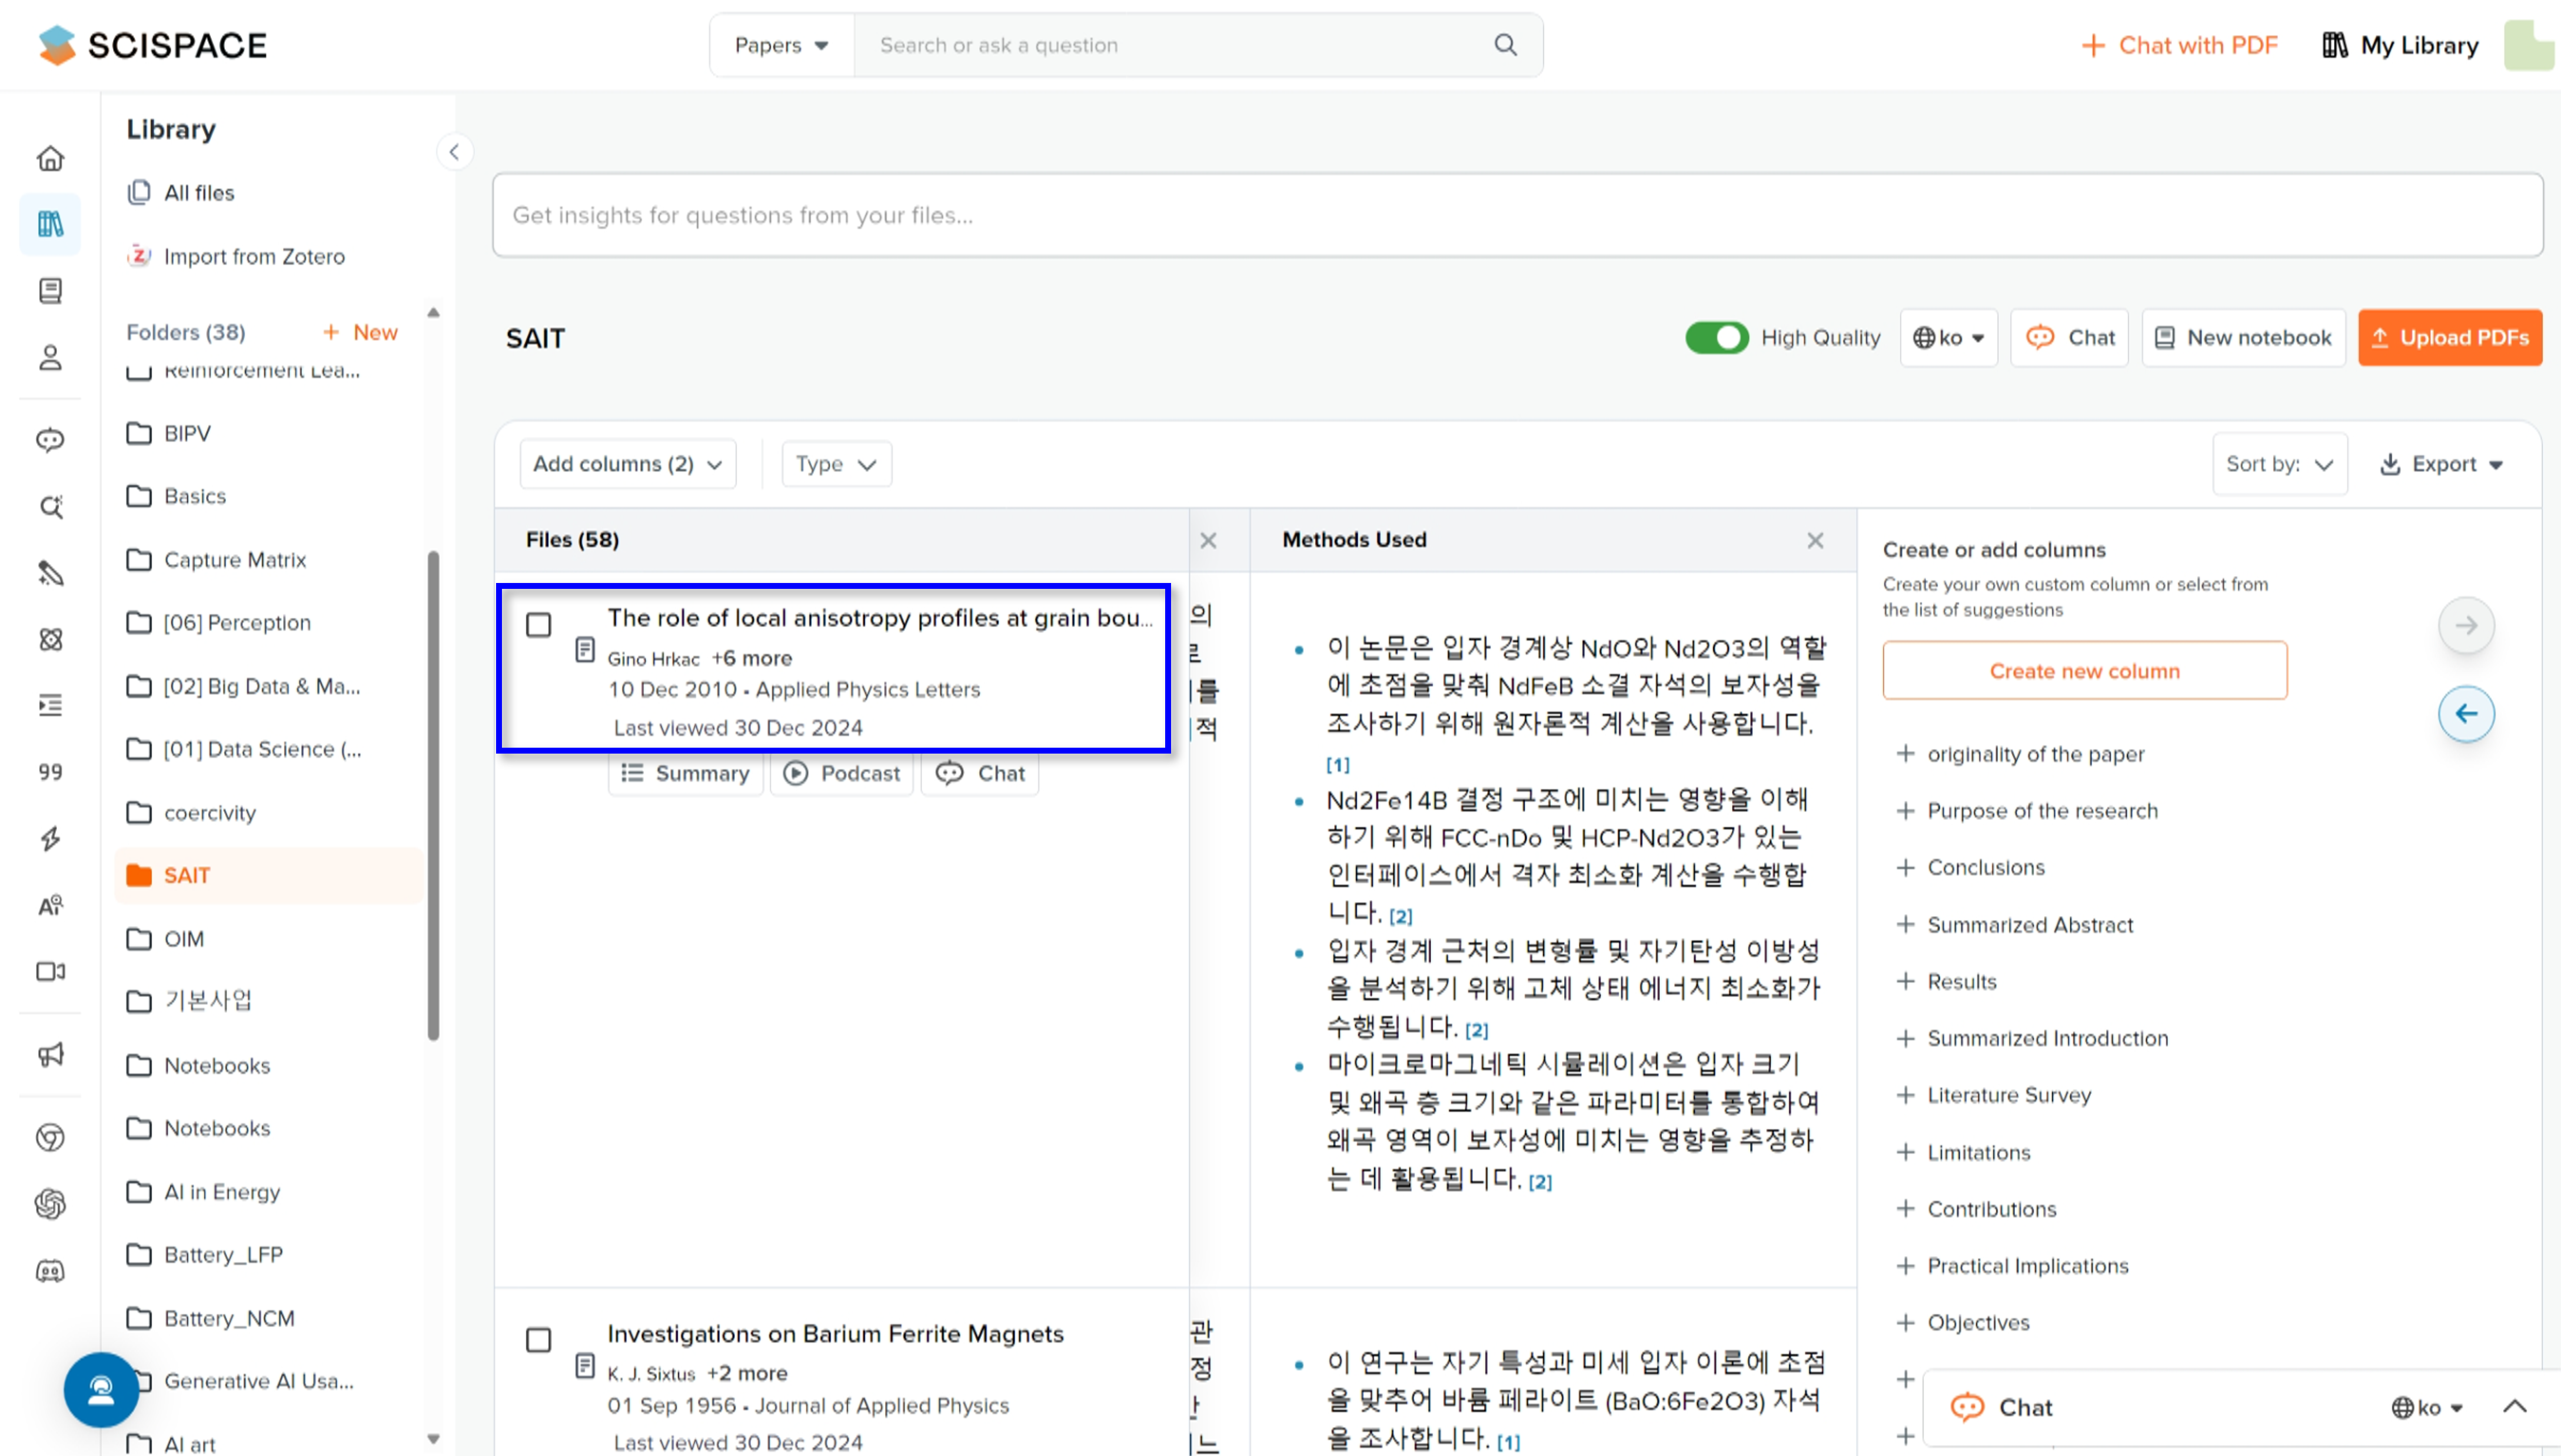Viewport: 2561px width, 1456px height.
Task: Click the search magnifier icon
Action: [x=1504, y=44]
